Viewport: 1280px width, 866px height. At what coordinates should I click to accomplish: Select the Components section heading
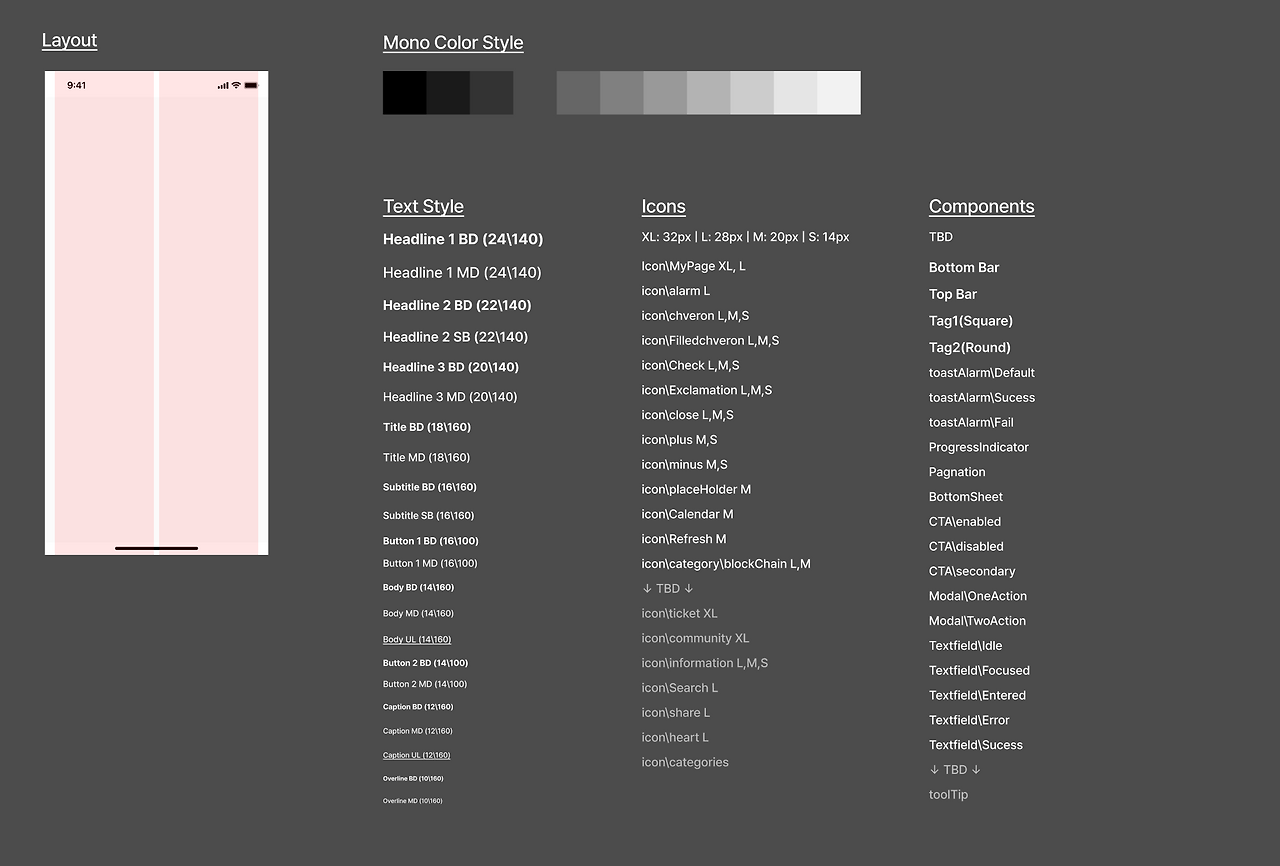tap(981, 206)
